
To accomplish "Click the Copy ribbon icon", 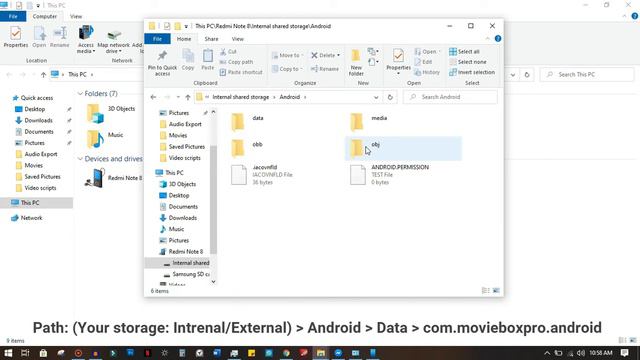I will (188, 60).
